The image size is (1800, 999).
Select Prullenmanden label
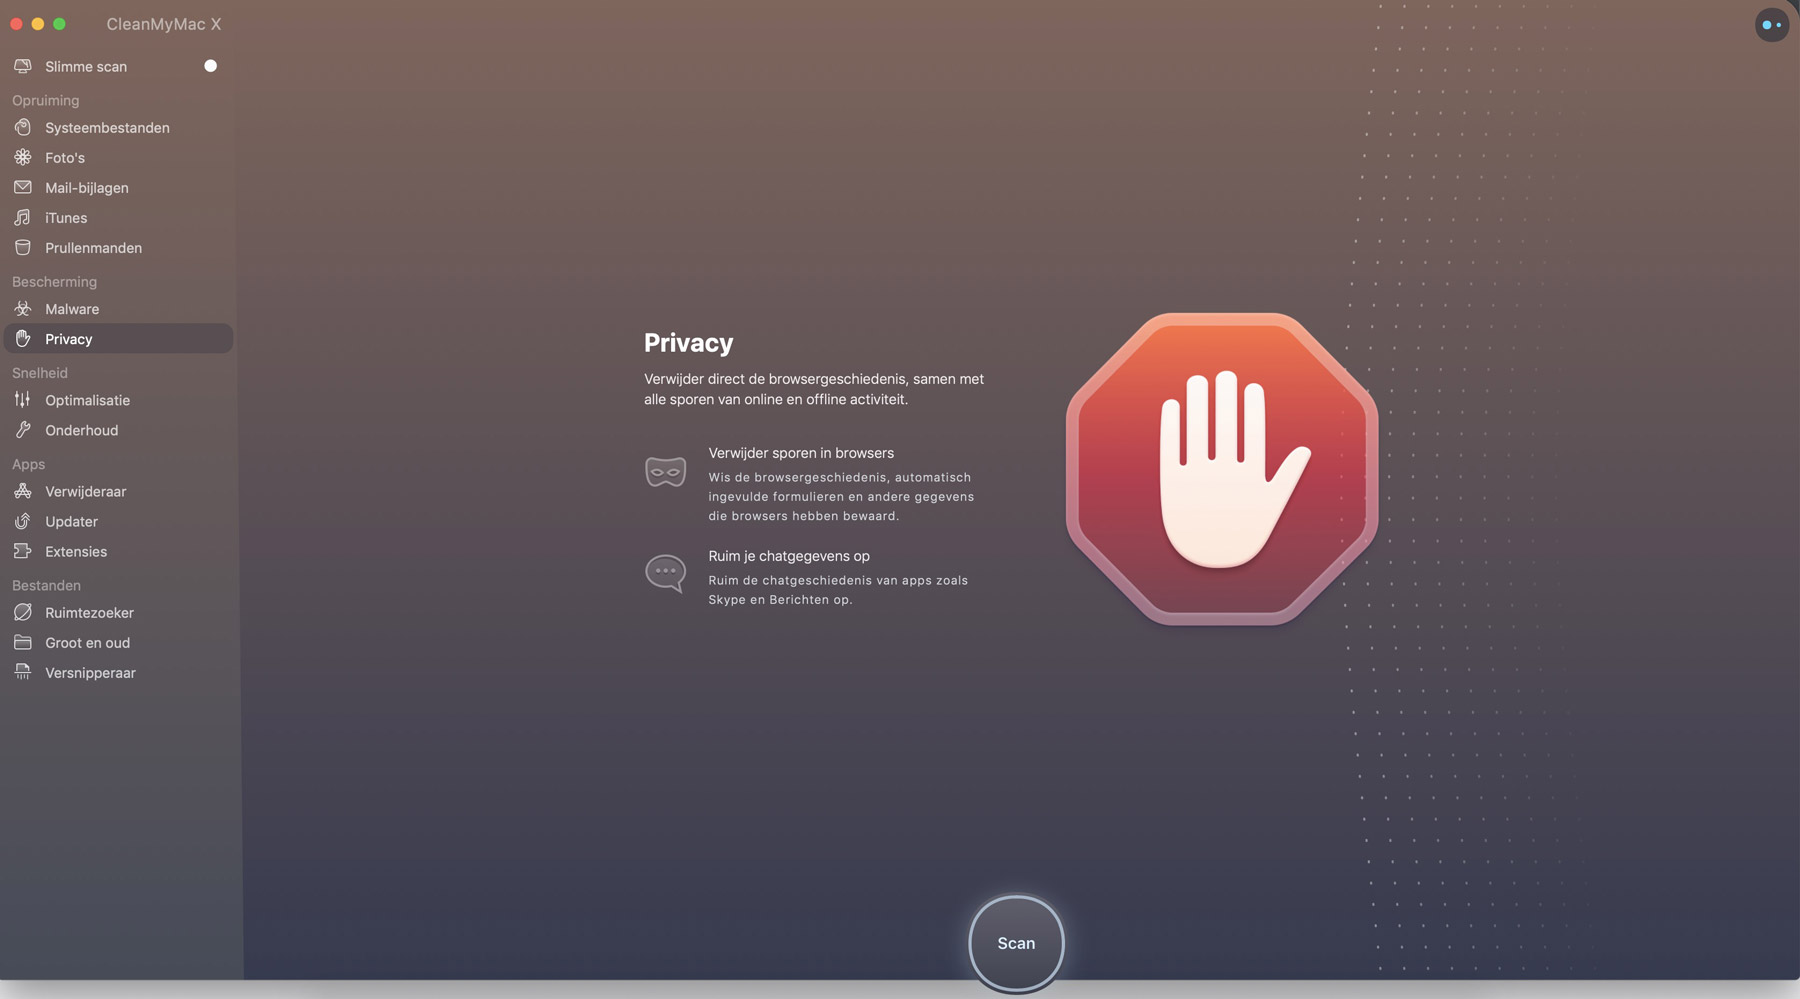pos(93,248)
